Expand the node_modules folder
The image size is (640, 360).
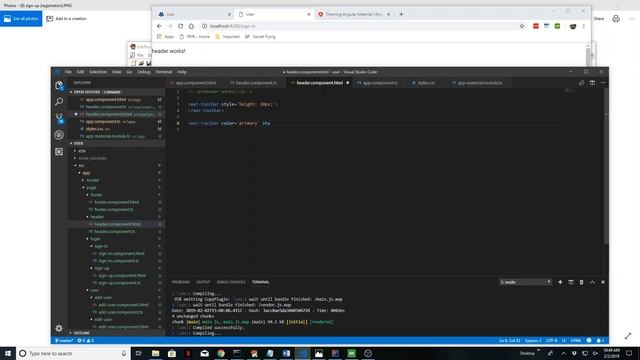coord(92,158)
